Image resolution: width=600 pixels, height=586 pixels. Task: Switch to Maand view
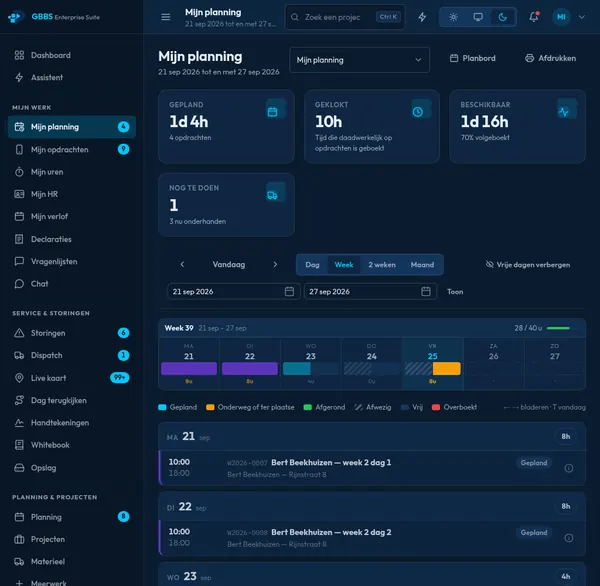tap(422, 264)
